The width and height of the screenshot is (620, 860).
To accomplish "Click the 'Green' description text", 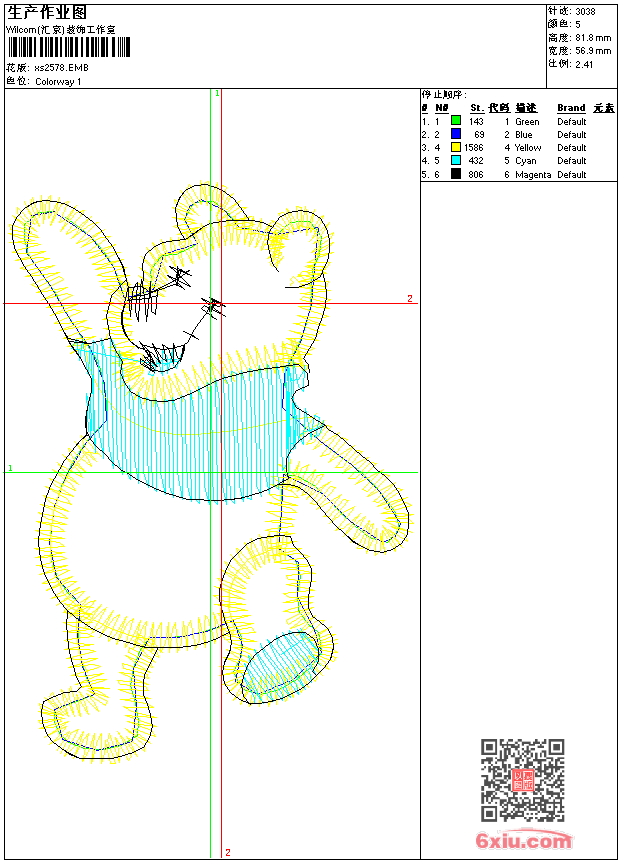I will click(527, 122).
